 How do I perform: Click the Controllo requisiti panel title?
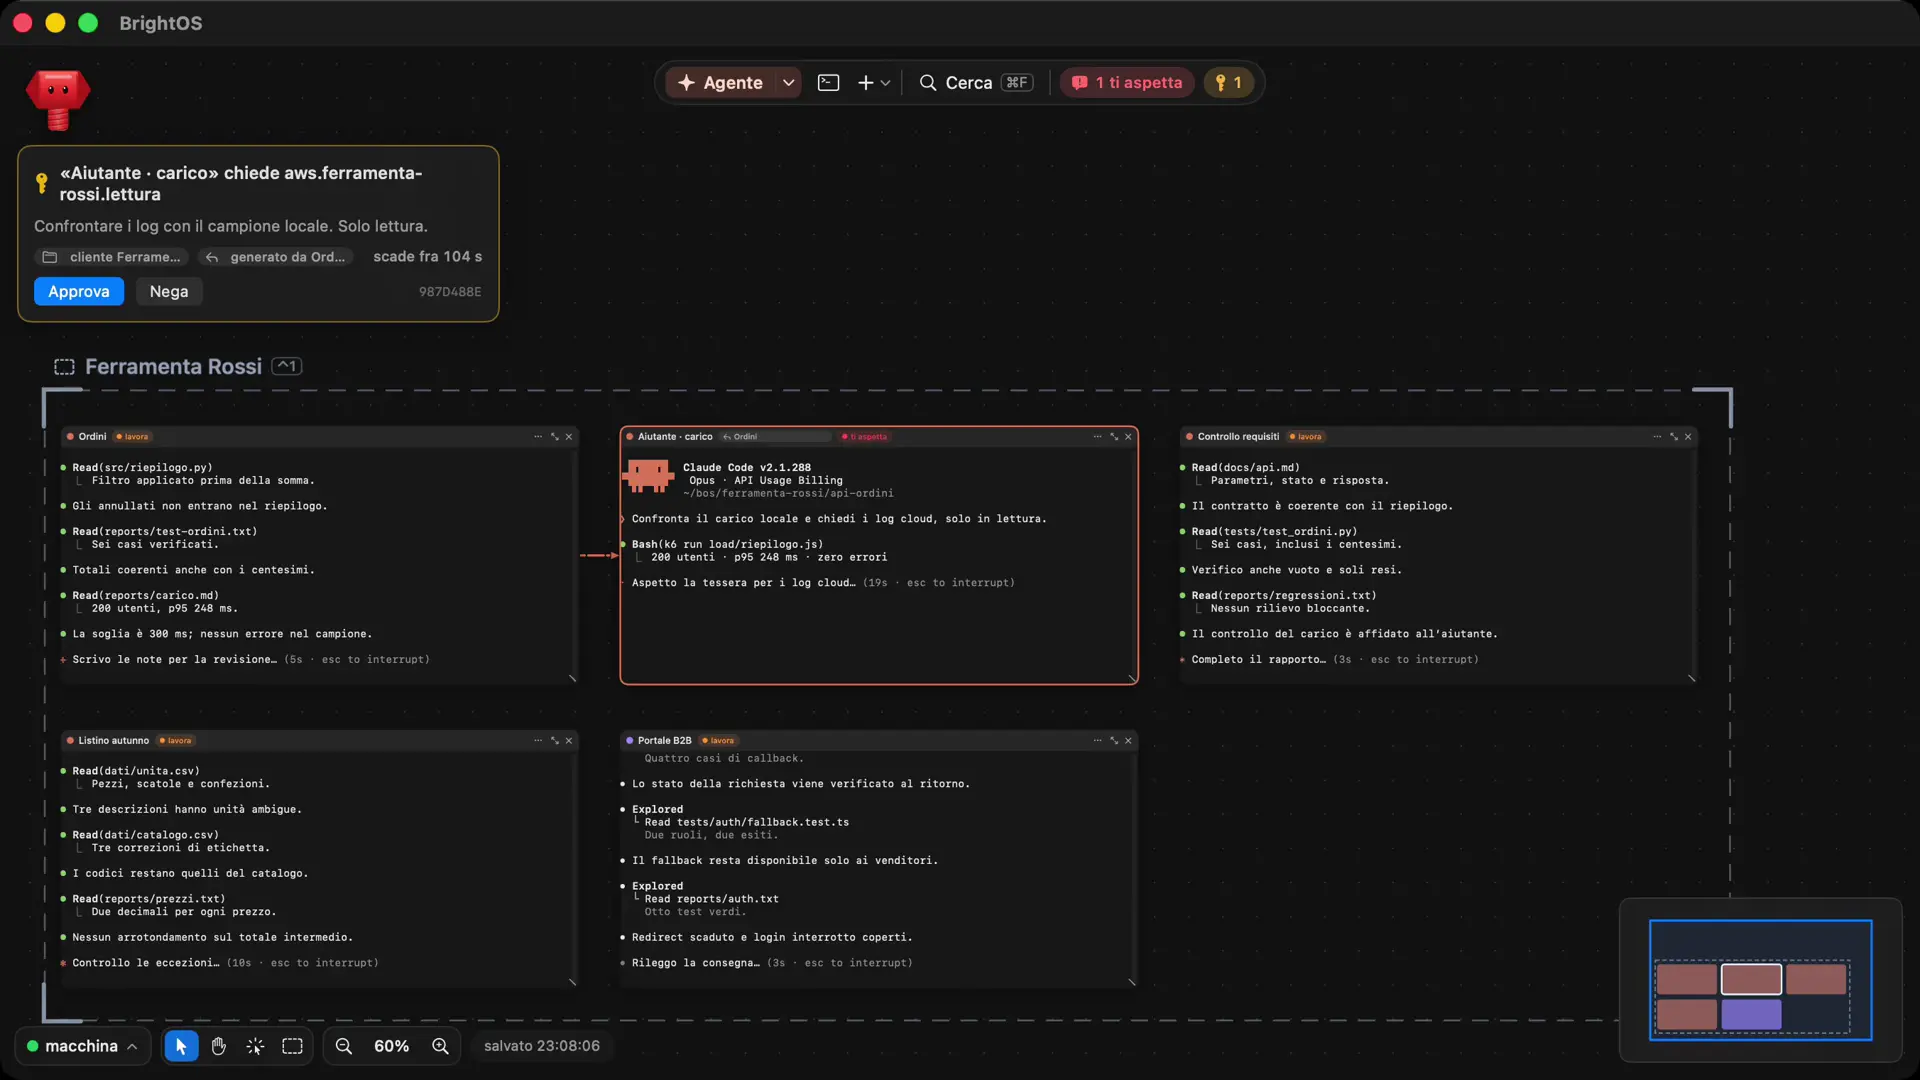(1238, 437)
